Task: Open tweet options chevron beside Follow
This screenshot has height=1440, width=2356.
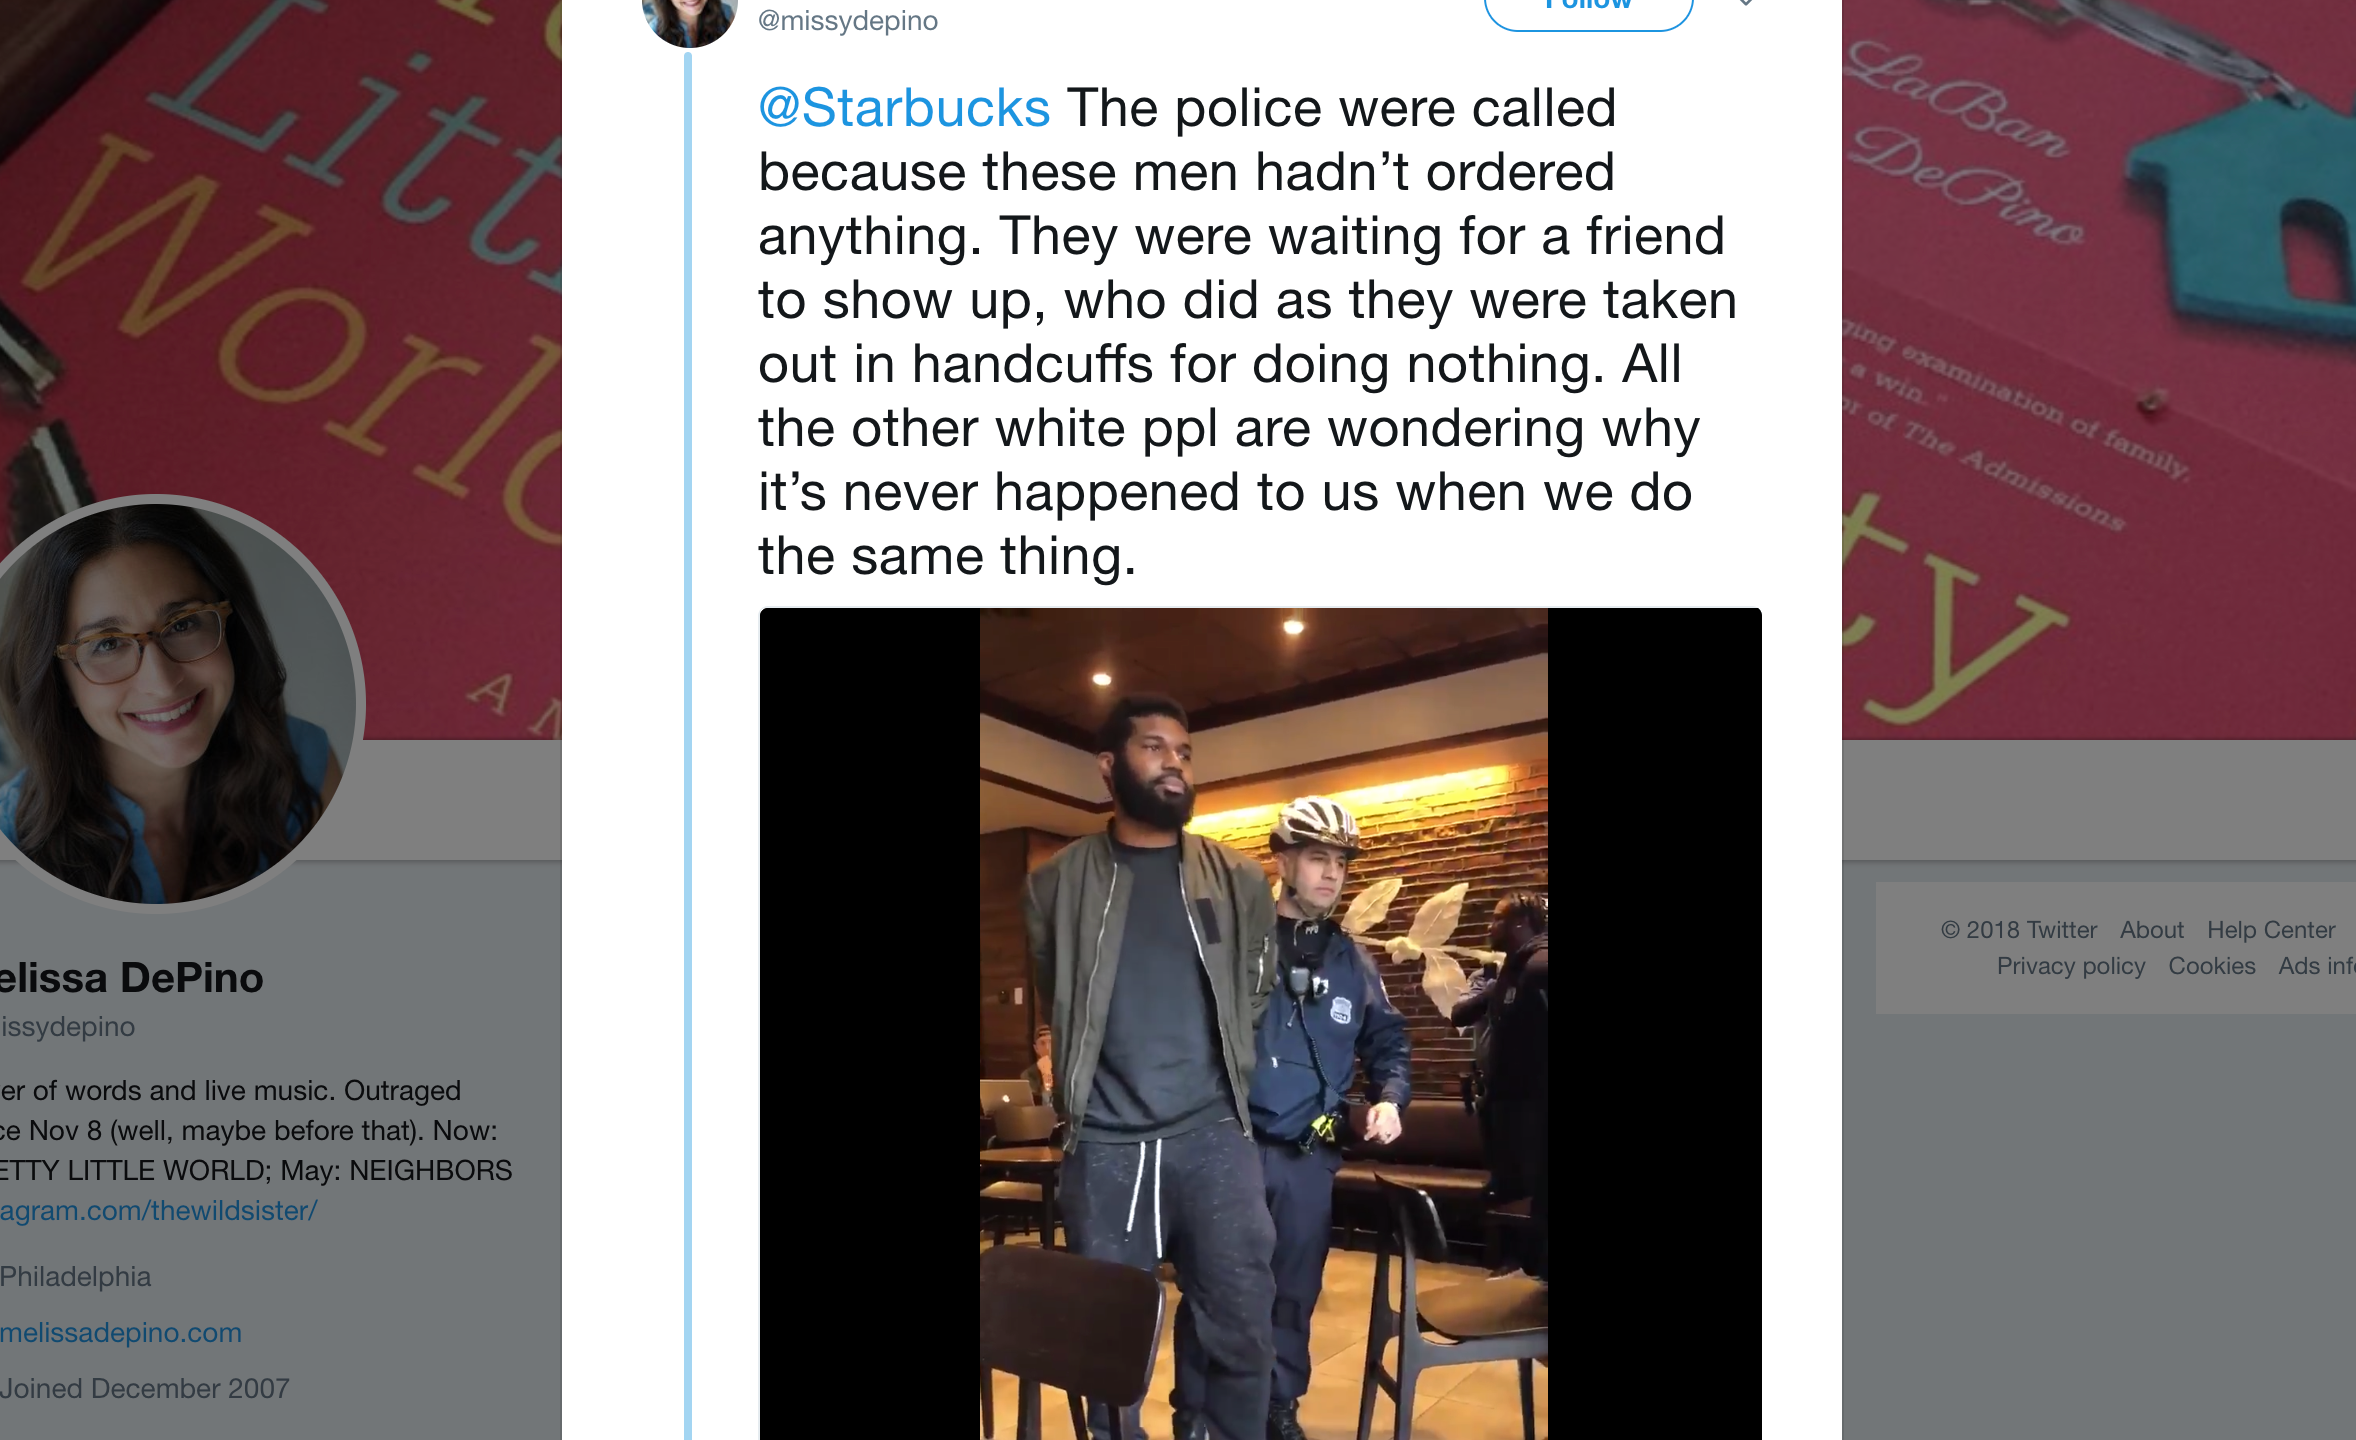Action: click(x=1745, y=4)
